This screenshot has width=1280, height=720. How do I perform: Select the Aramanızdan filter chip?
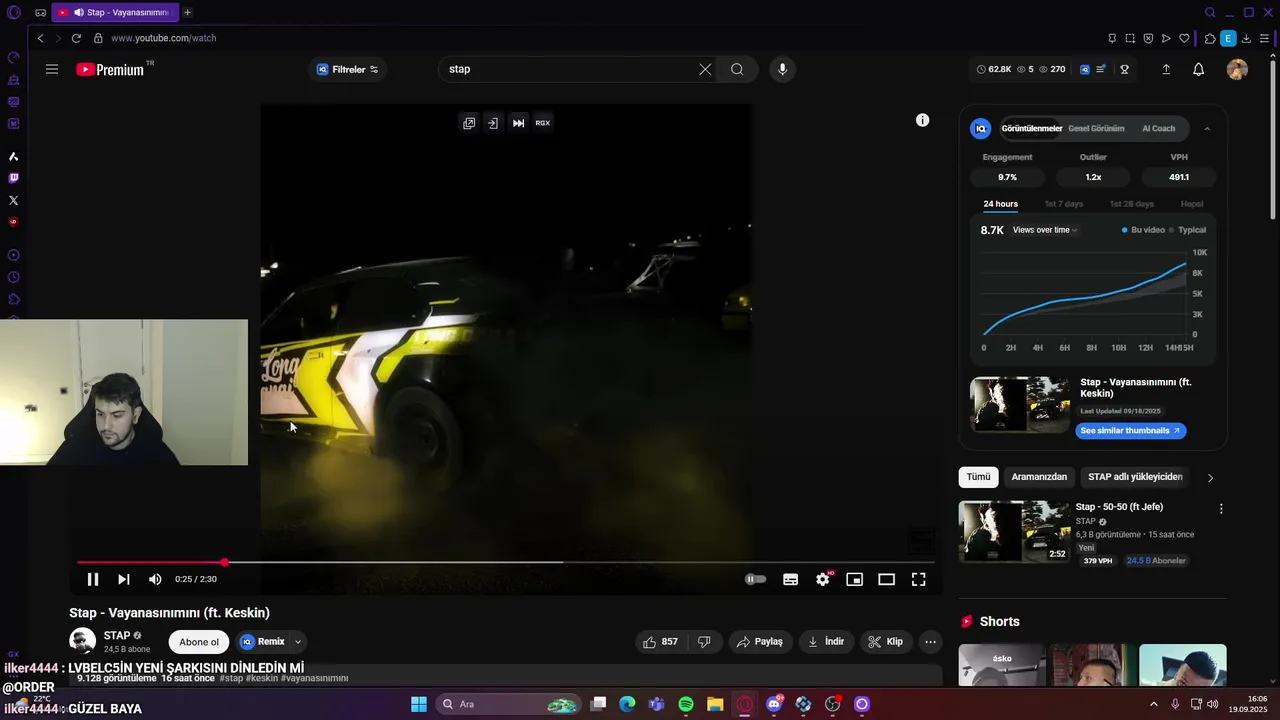click(x=1039, y=477)
